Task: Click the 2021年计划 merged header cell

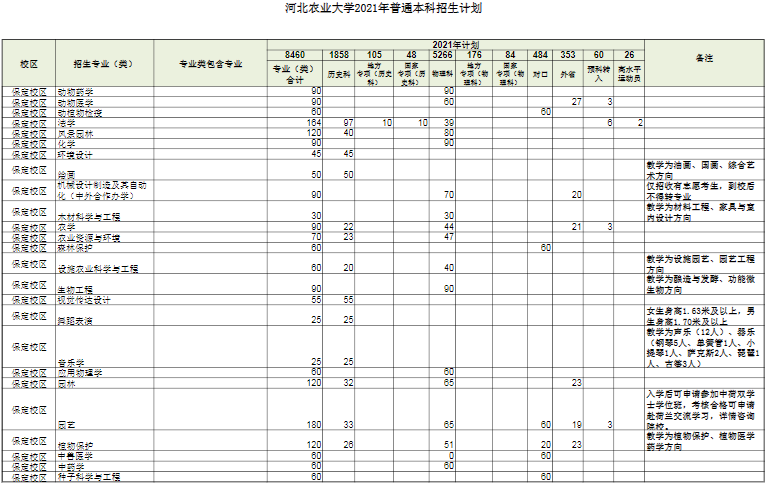Action: [x=455, y=45]
